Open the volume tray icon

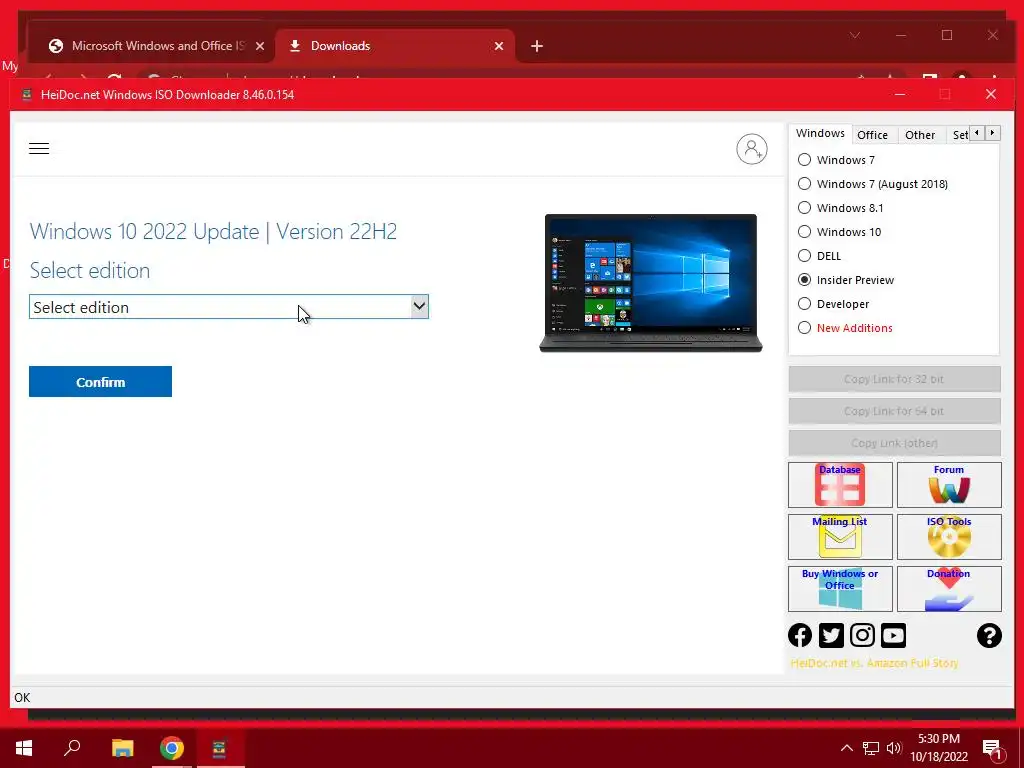click(x=894, y=748)
